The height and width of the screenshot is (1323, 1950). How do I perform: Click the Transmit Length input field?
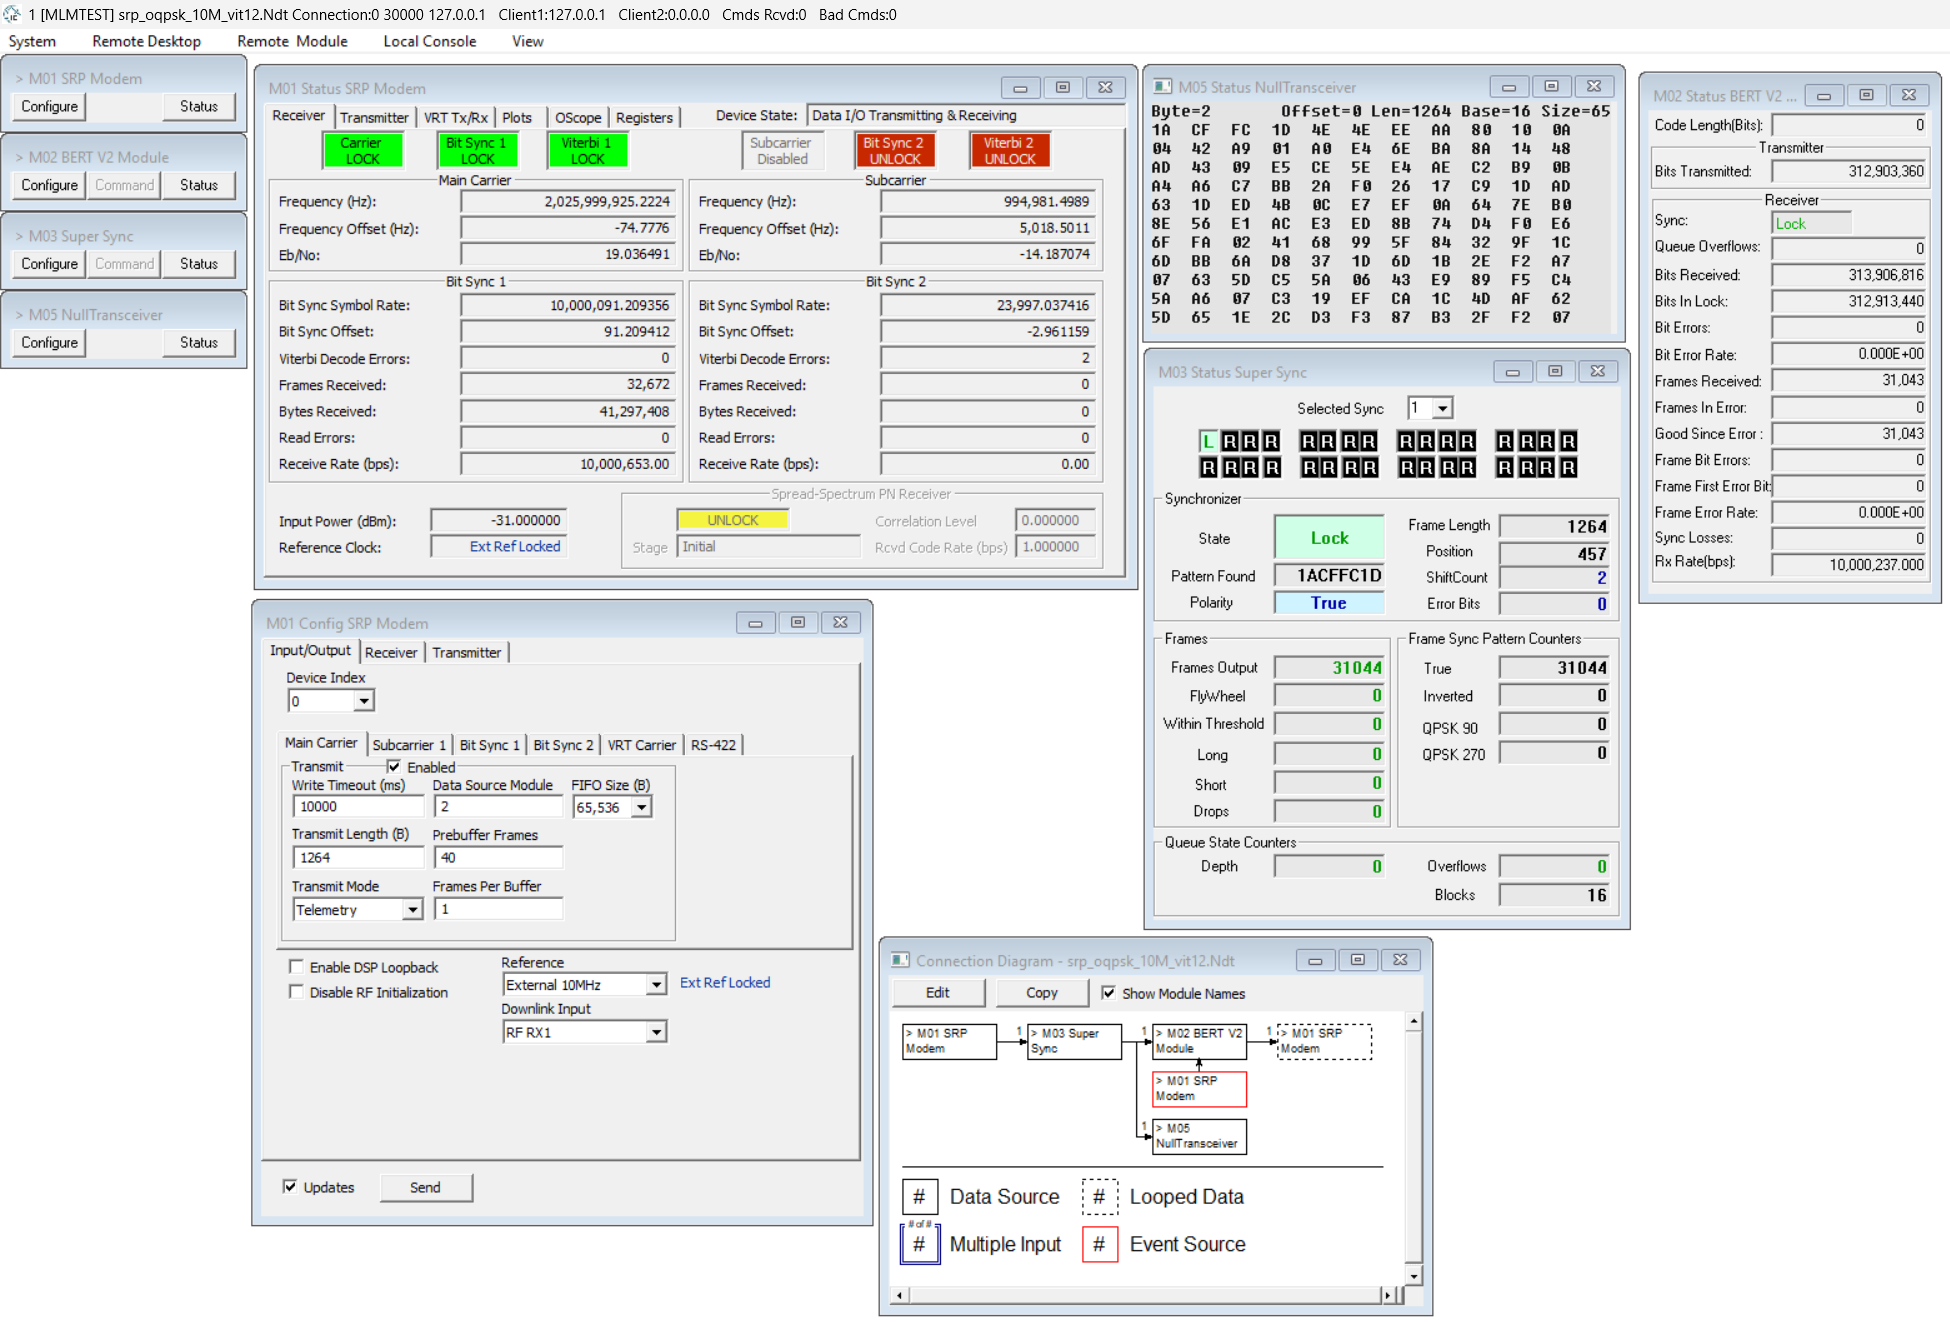(358, 858)
